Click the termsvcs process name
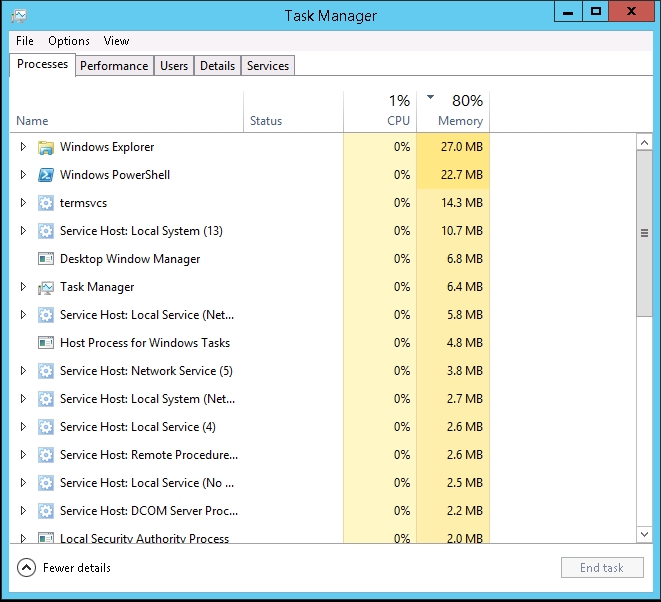 click(83, 203)
